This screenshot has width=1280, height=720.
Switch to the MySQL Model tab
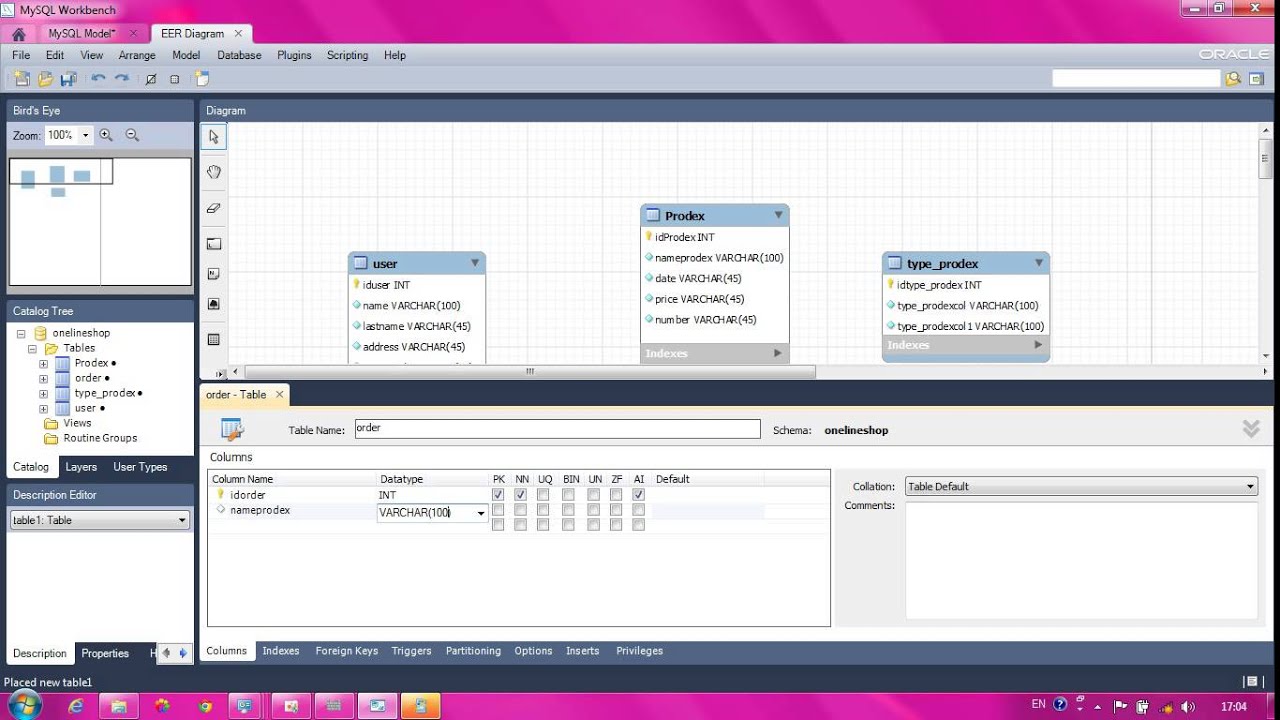[82, 34]
